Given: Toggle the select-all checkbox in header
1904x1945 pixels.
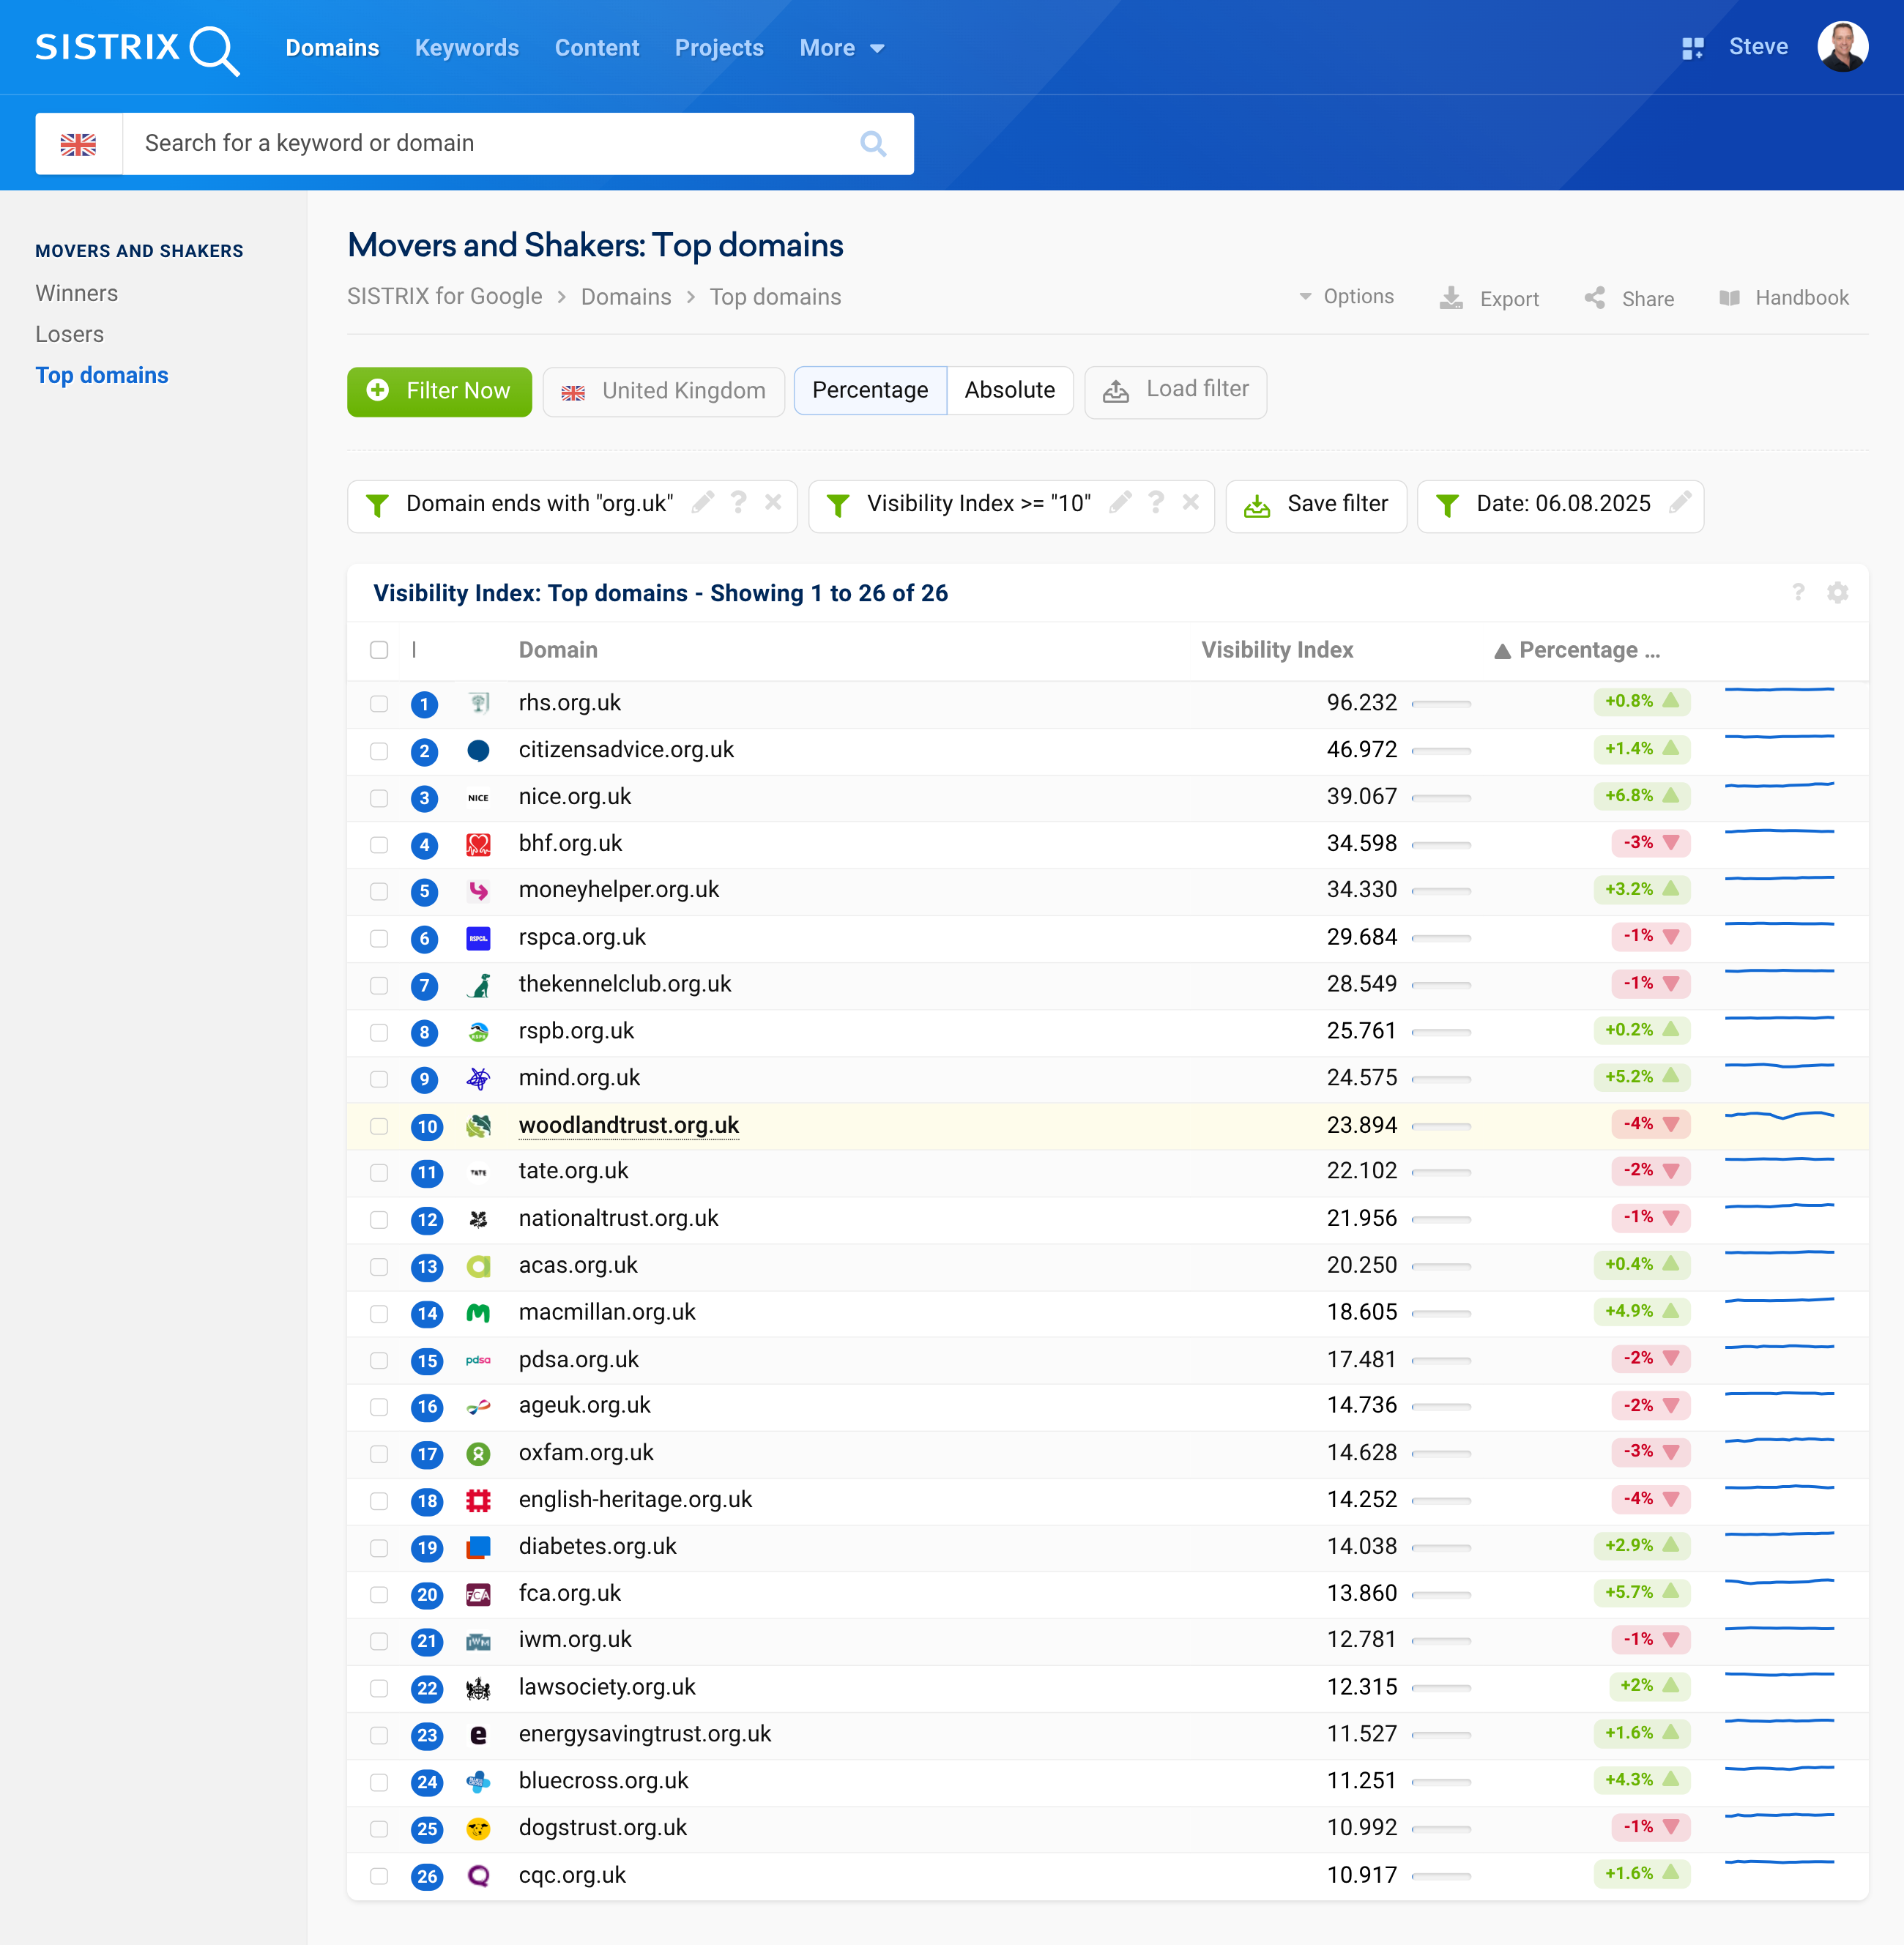Looking at the screenshot, I should tap(379, 650).
